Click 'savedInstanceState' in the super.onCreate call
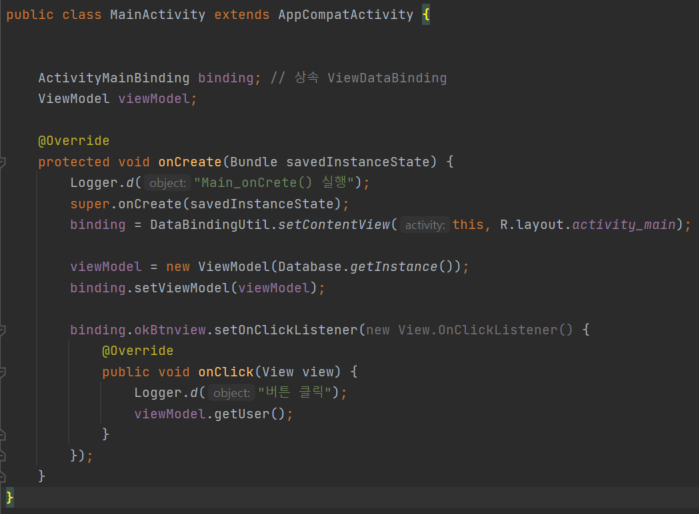Viewport: 699px width, 514px height. tap(262, 204)
